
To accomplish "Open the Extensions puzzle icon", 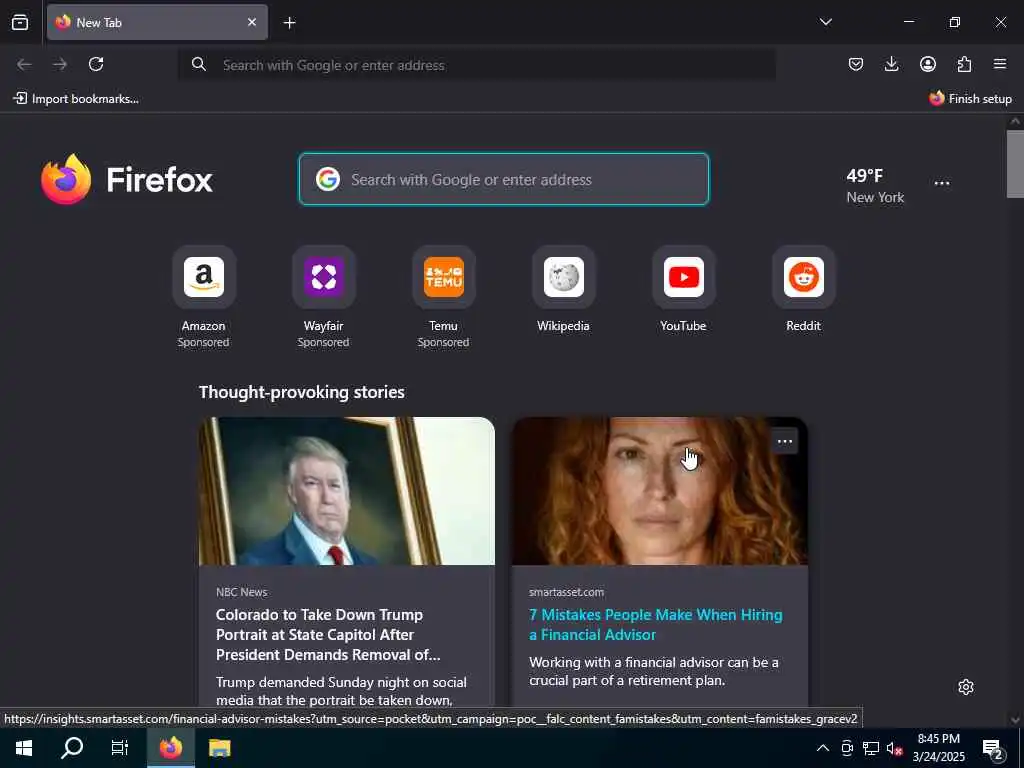I will point(964,64).
